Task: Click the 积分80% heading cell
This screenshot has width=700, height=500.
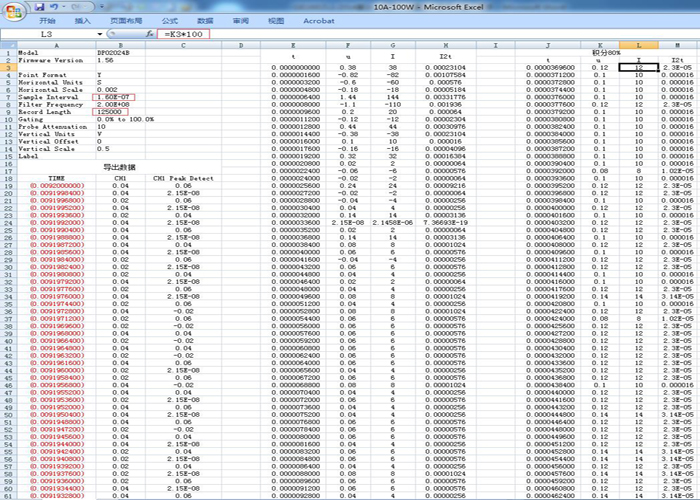Action: 606,53
